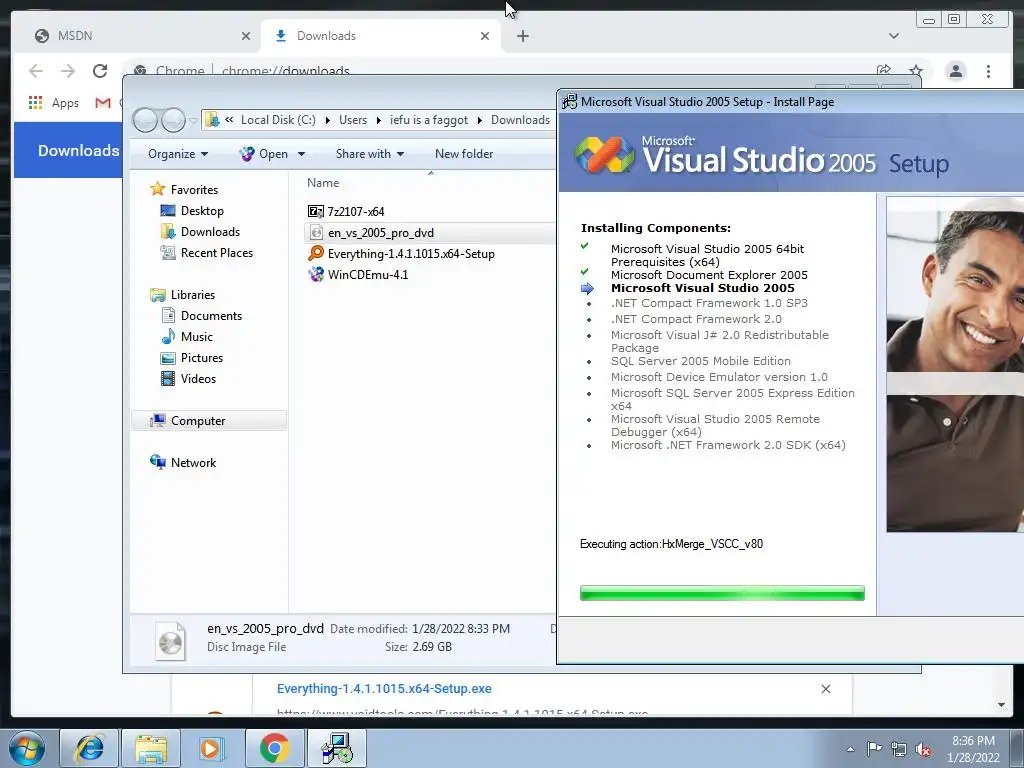Open the Chrome profile avatar

point(955,71)
